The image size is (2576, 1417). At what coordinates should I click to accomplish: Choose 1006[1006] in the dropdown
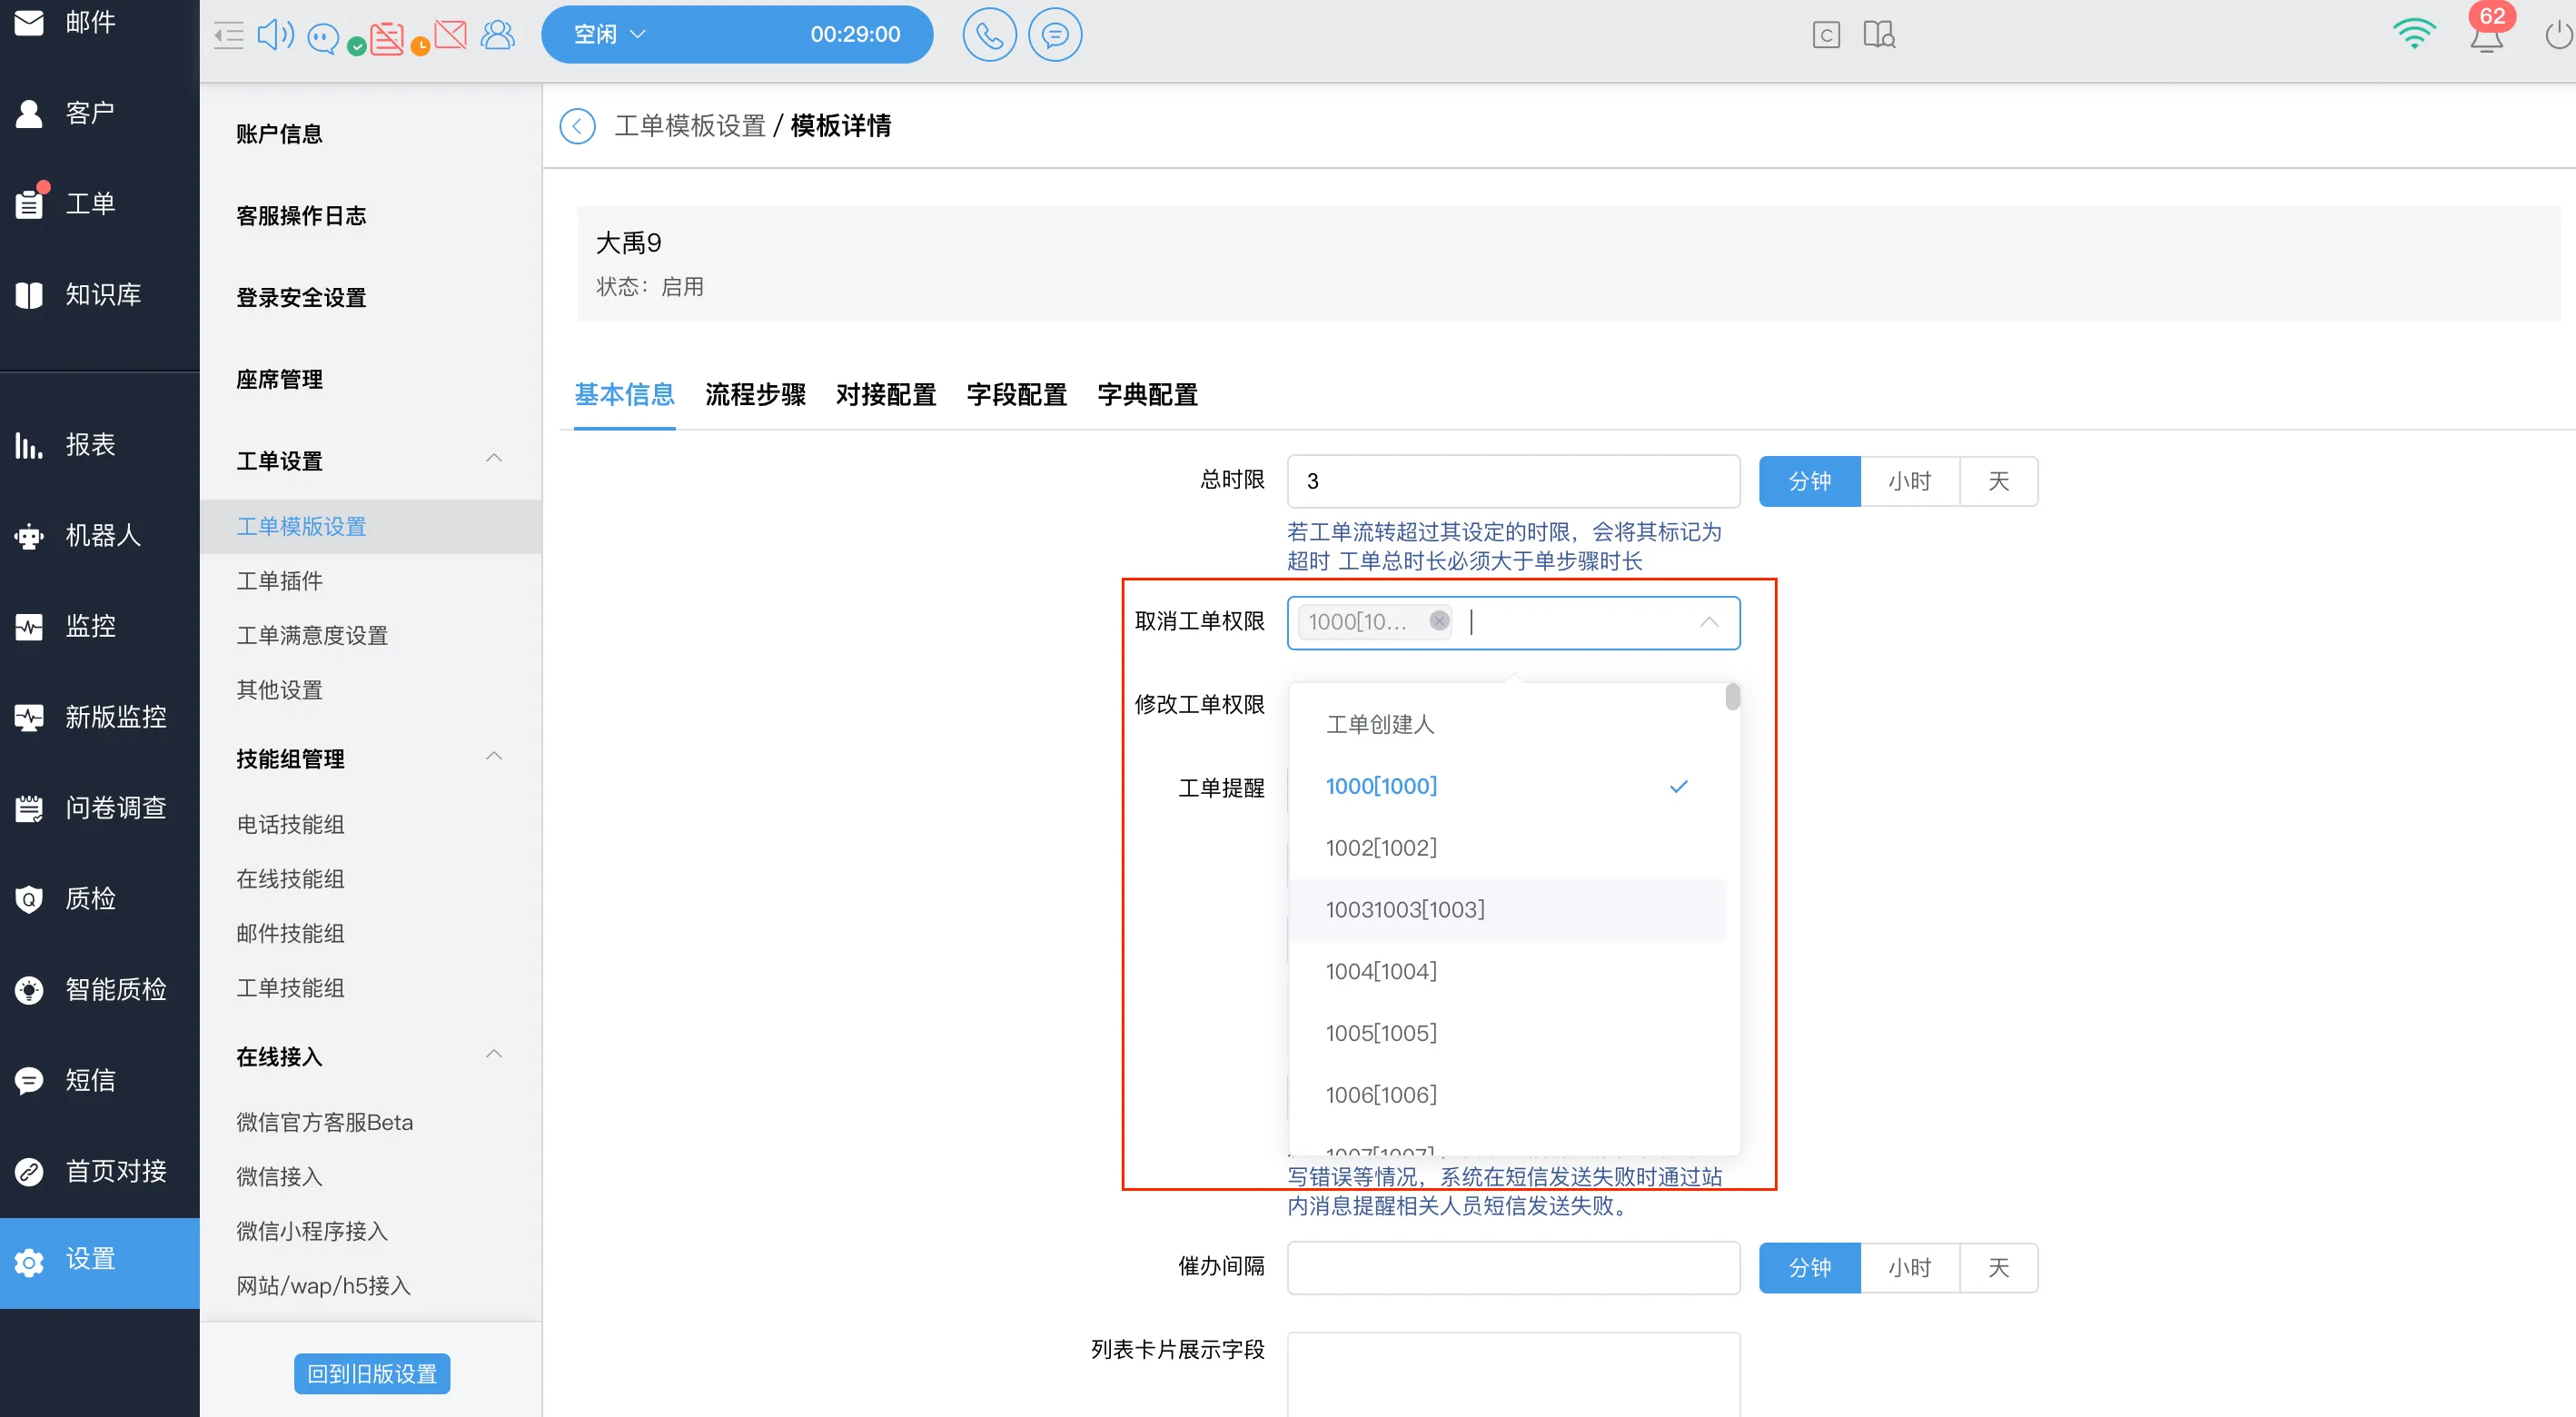pyautogui.click(x=1507, y=1095)
